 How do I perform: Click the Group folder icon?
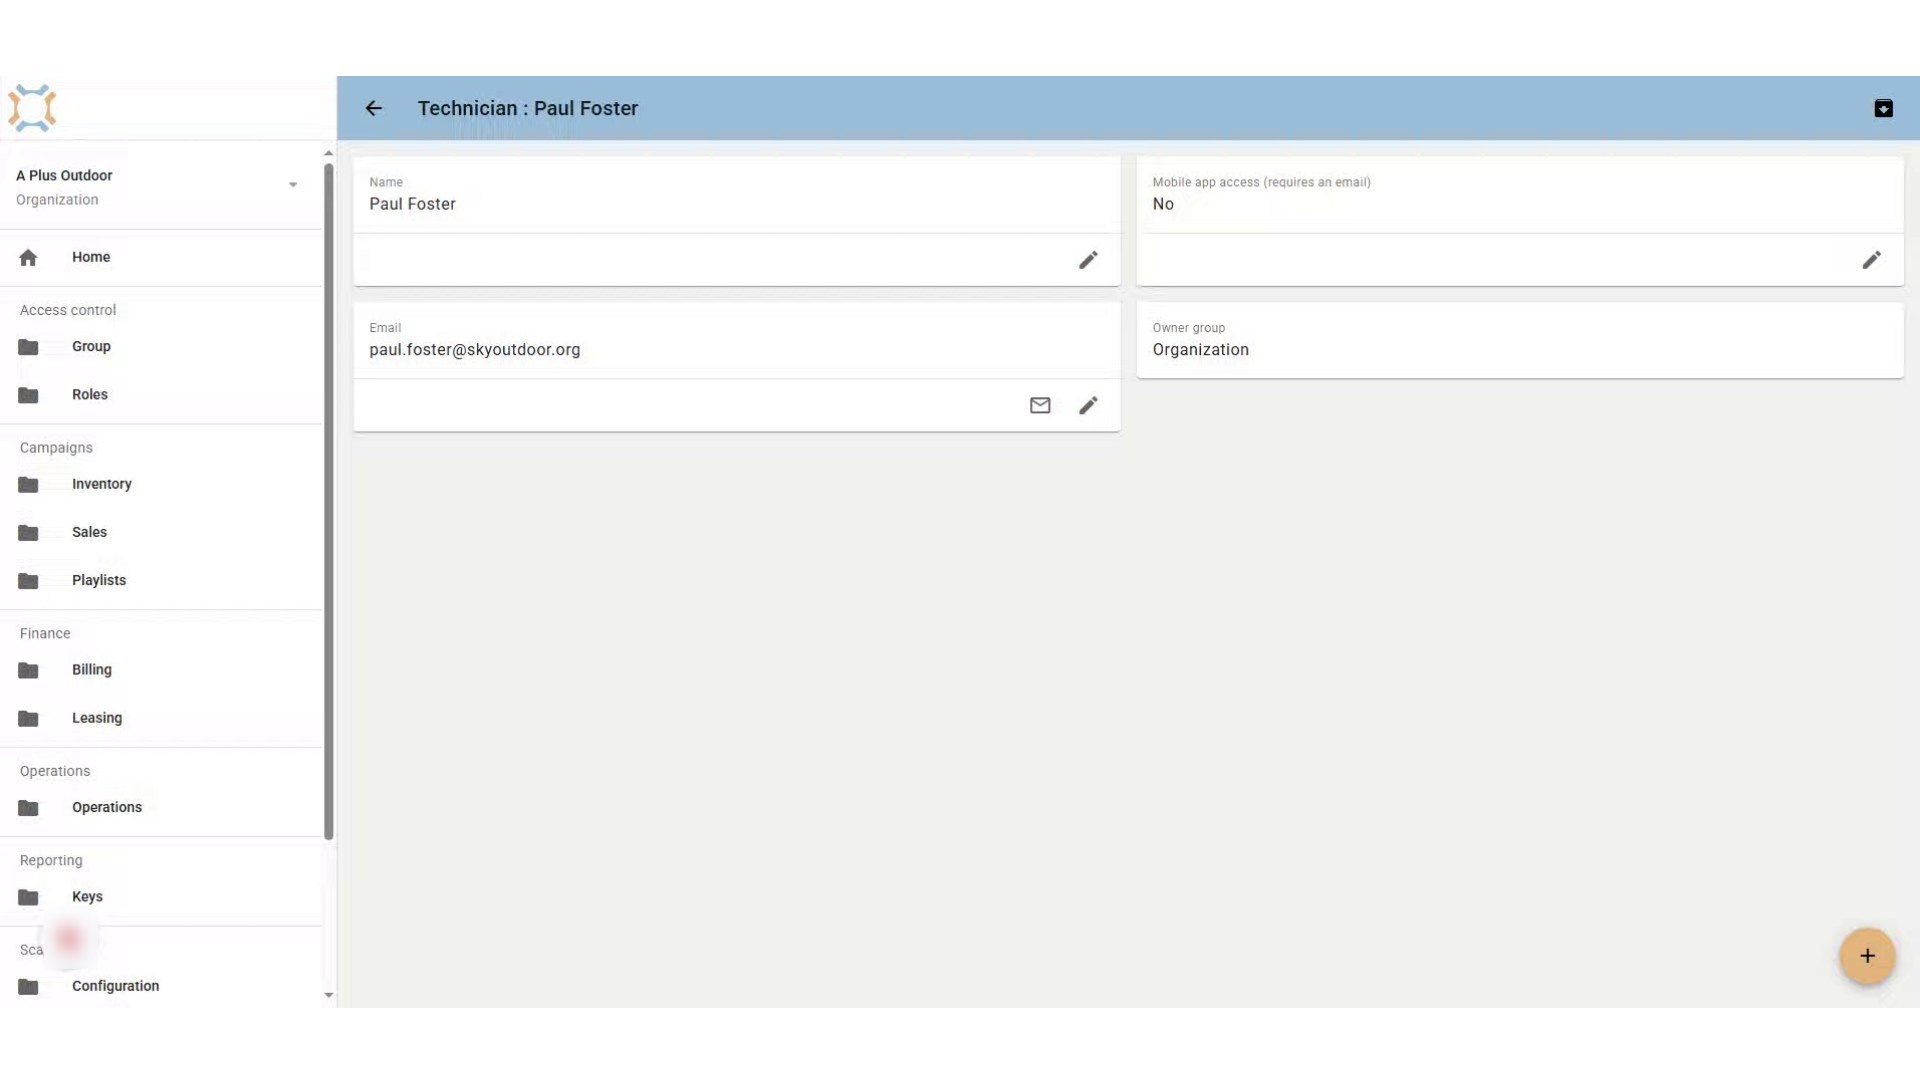point(28,347)
